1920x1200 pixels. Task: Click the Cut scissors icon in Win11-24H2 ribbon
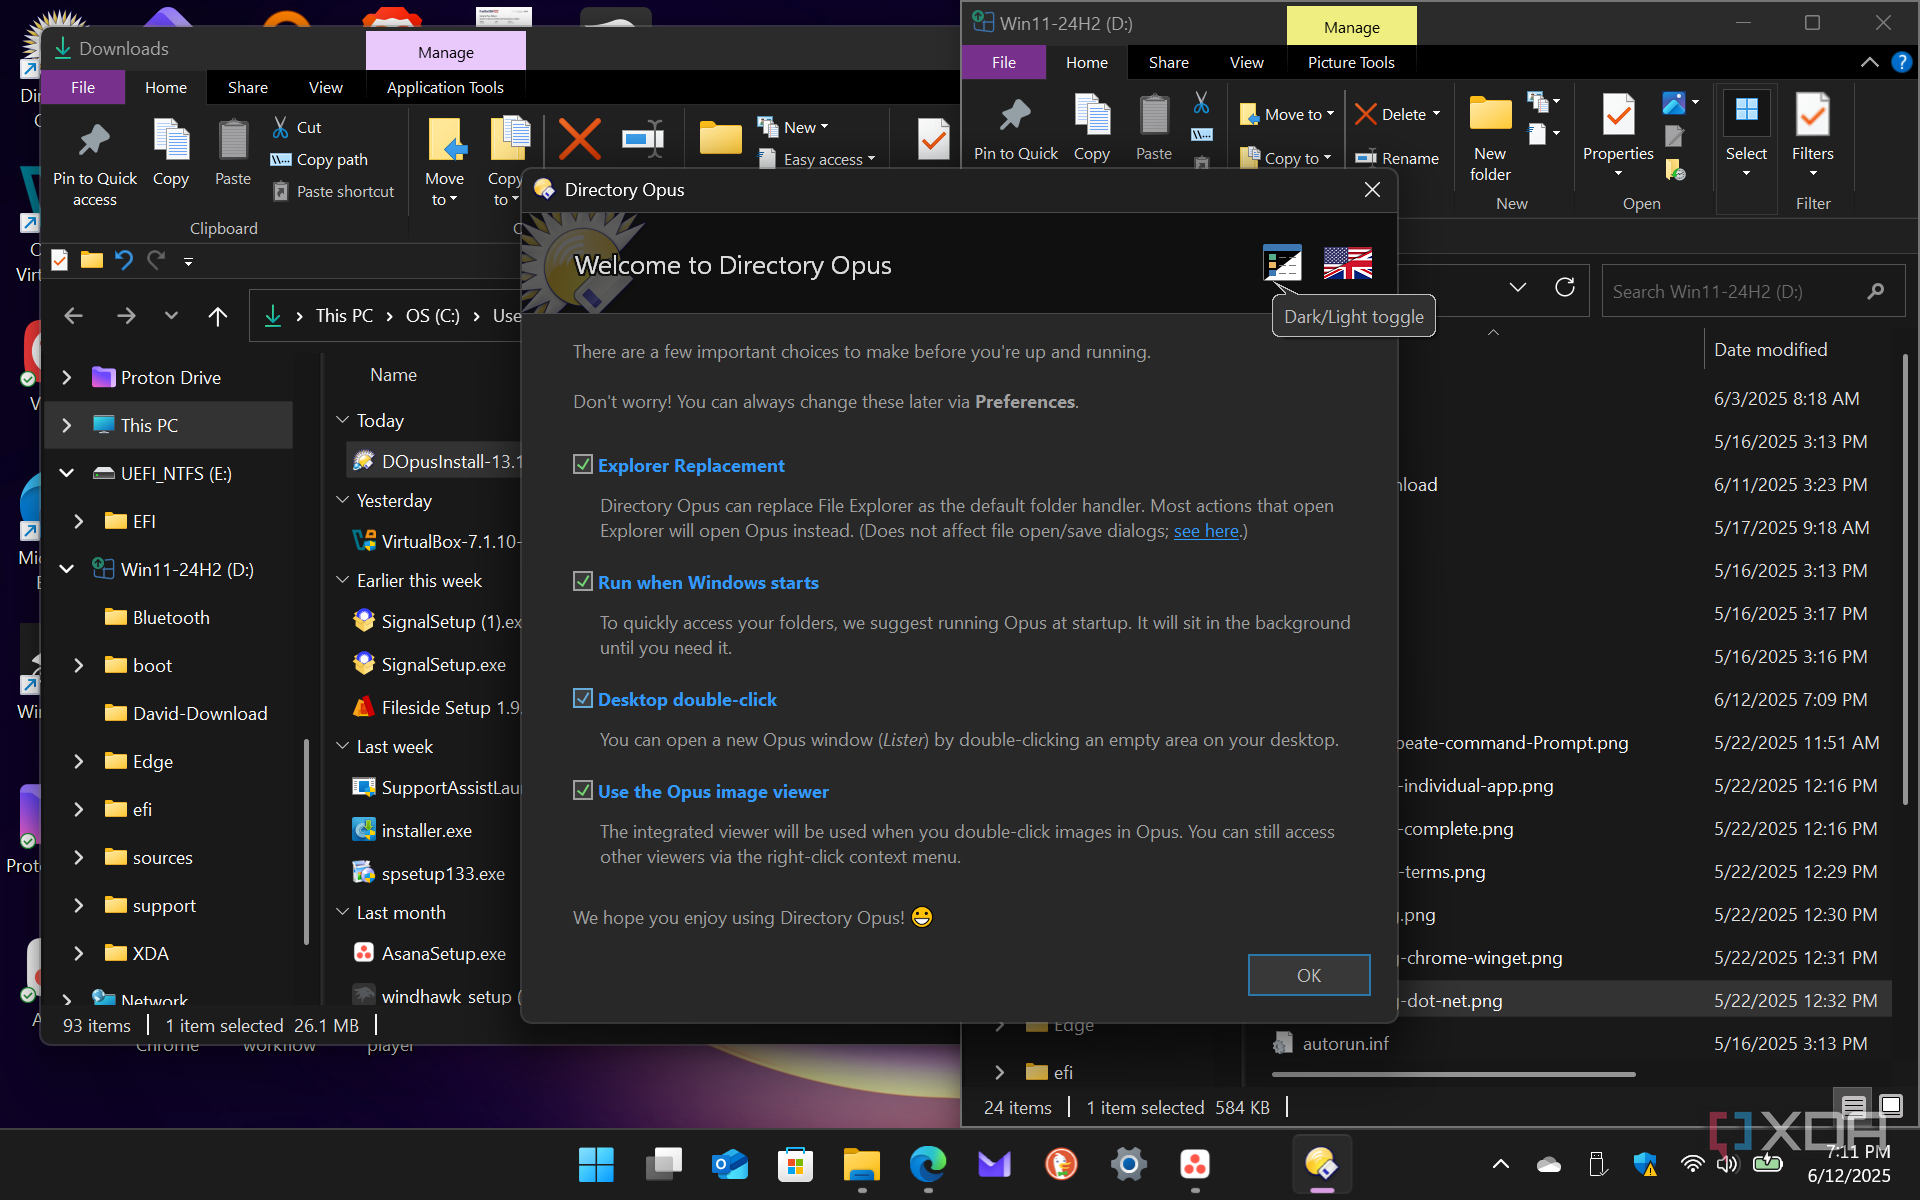(x=1202, y=102)
